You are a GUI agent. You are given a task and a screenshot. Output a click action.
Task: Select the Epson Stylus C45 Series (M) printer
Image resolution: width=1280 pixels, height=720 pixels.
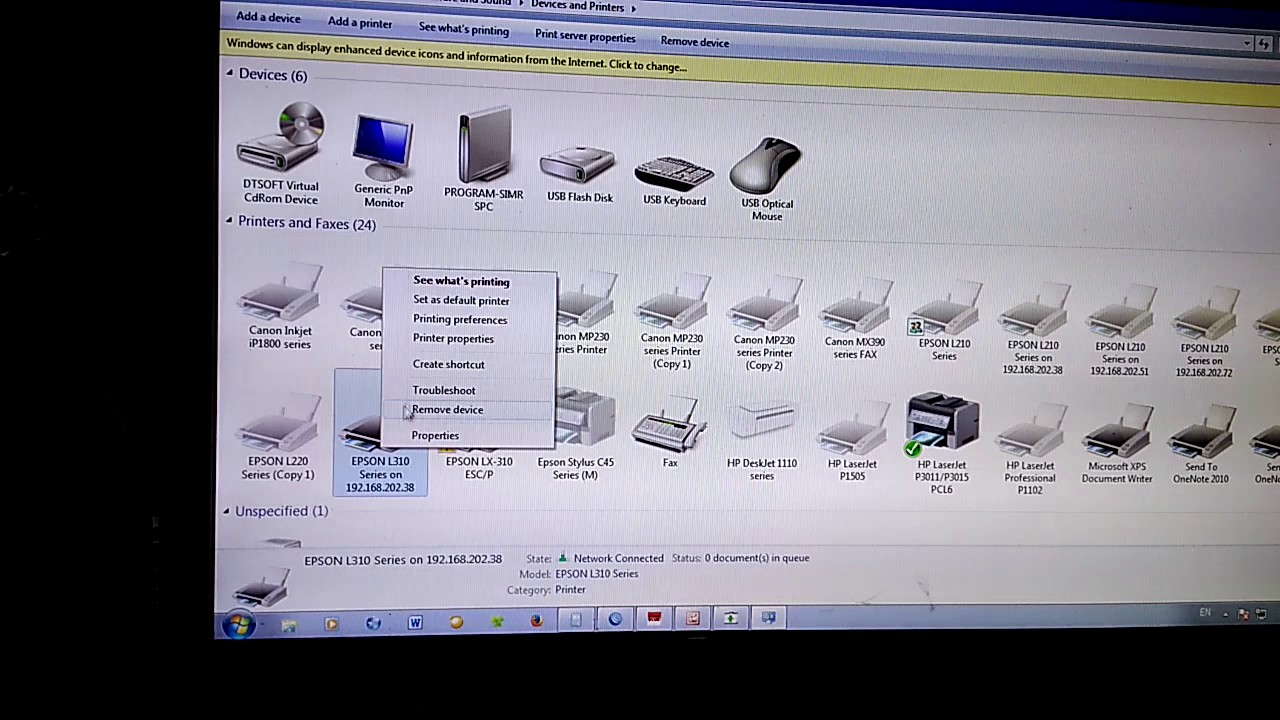(x=576, y=435)
